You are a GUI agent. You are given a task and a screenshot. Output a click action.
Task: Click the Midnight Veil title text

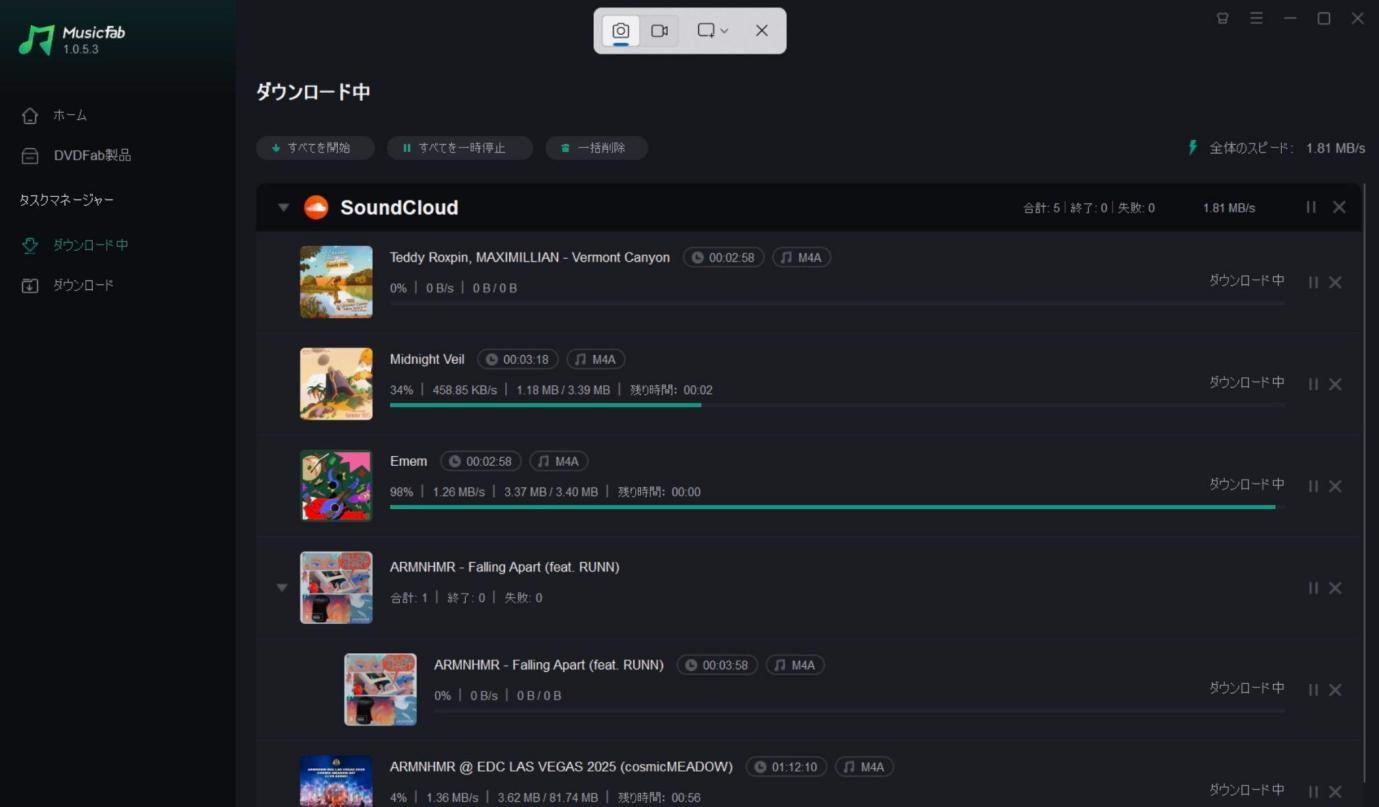point(427,359)
